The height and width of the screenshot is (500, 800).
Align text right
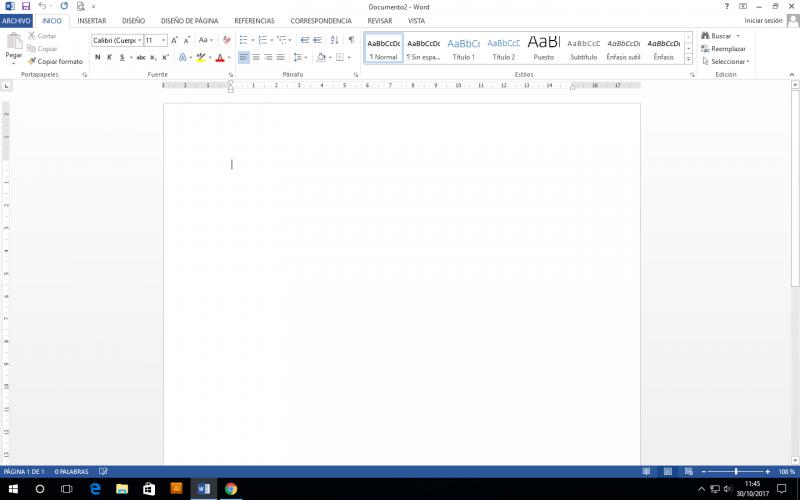pos(268,57)
